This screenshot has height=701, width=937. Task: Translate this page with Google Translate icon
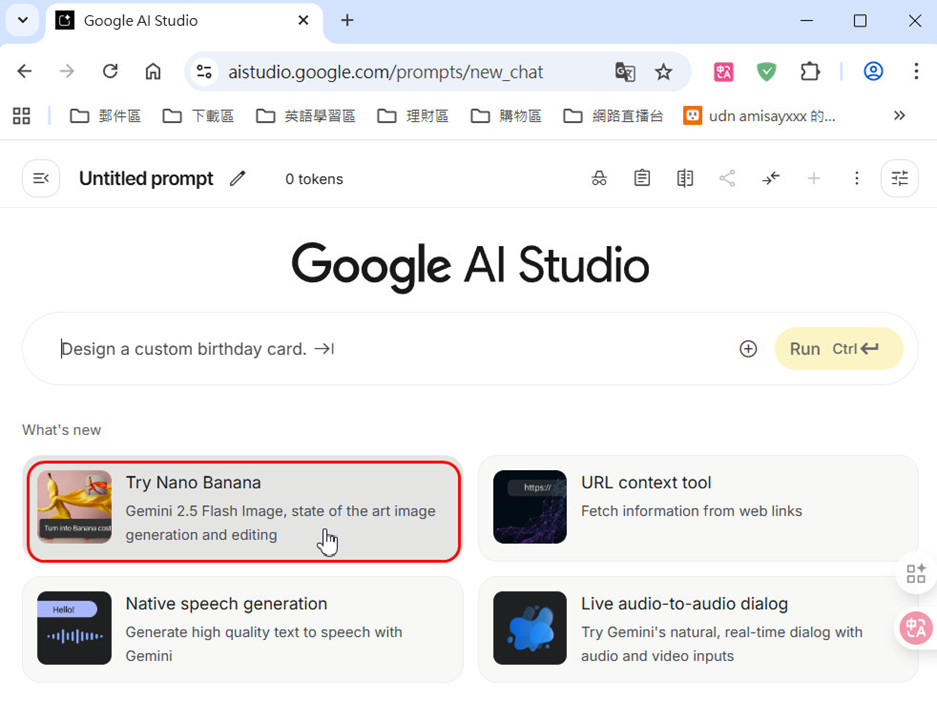click(x=625, y=72)
